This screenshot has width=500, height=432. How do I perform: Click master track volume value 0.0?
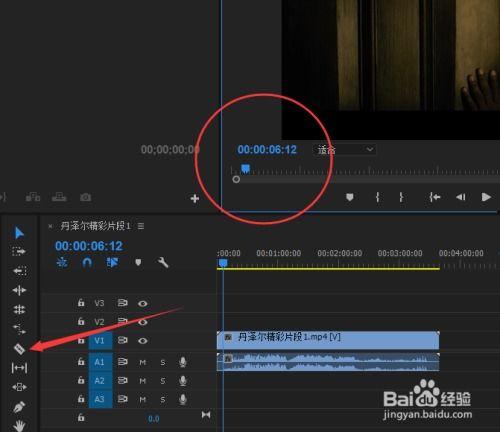(154, 419)
